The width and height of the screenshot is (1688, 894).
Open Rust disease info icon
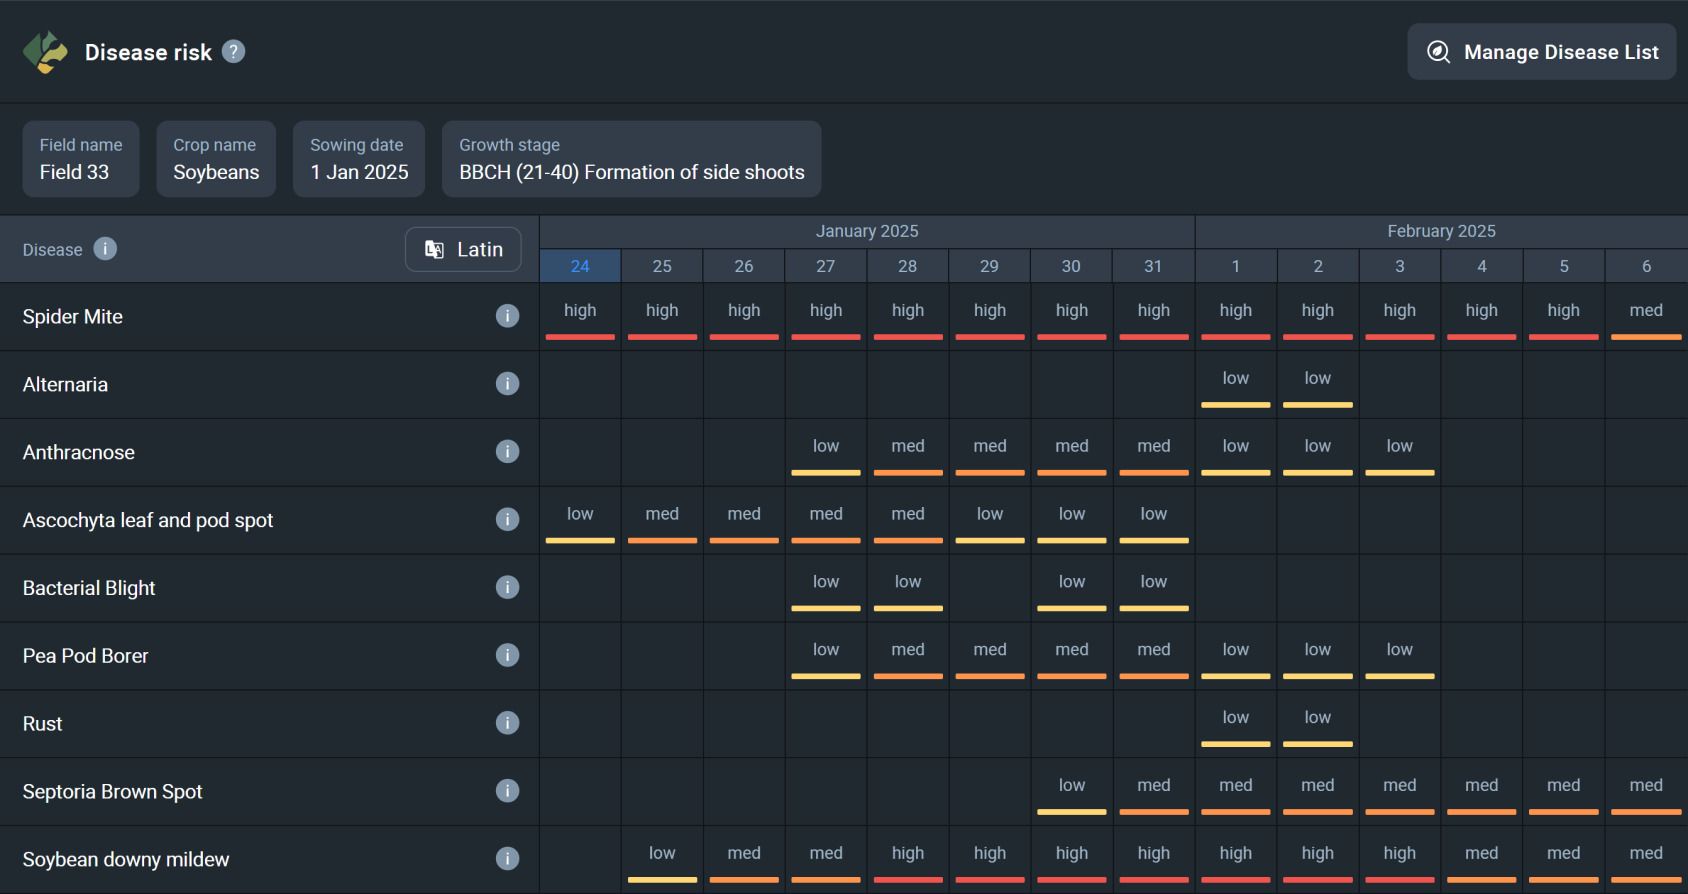[507, 723]
